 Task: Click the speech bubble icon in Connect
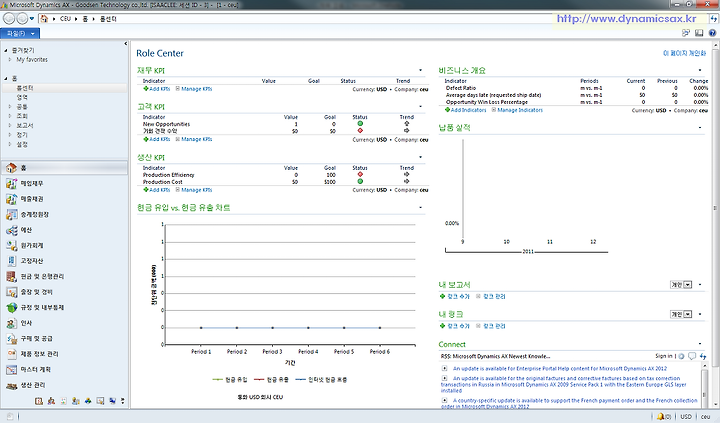pos(692,356)
